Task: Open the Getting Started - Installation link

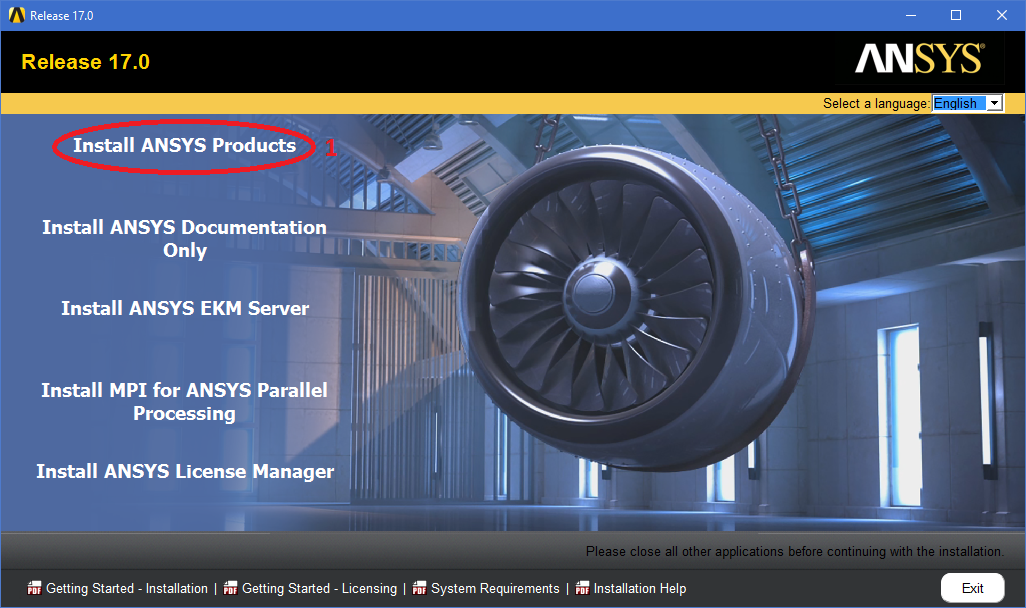Action: coord(127,588)
